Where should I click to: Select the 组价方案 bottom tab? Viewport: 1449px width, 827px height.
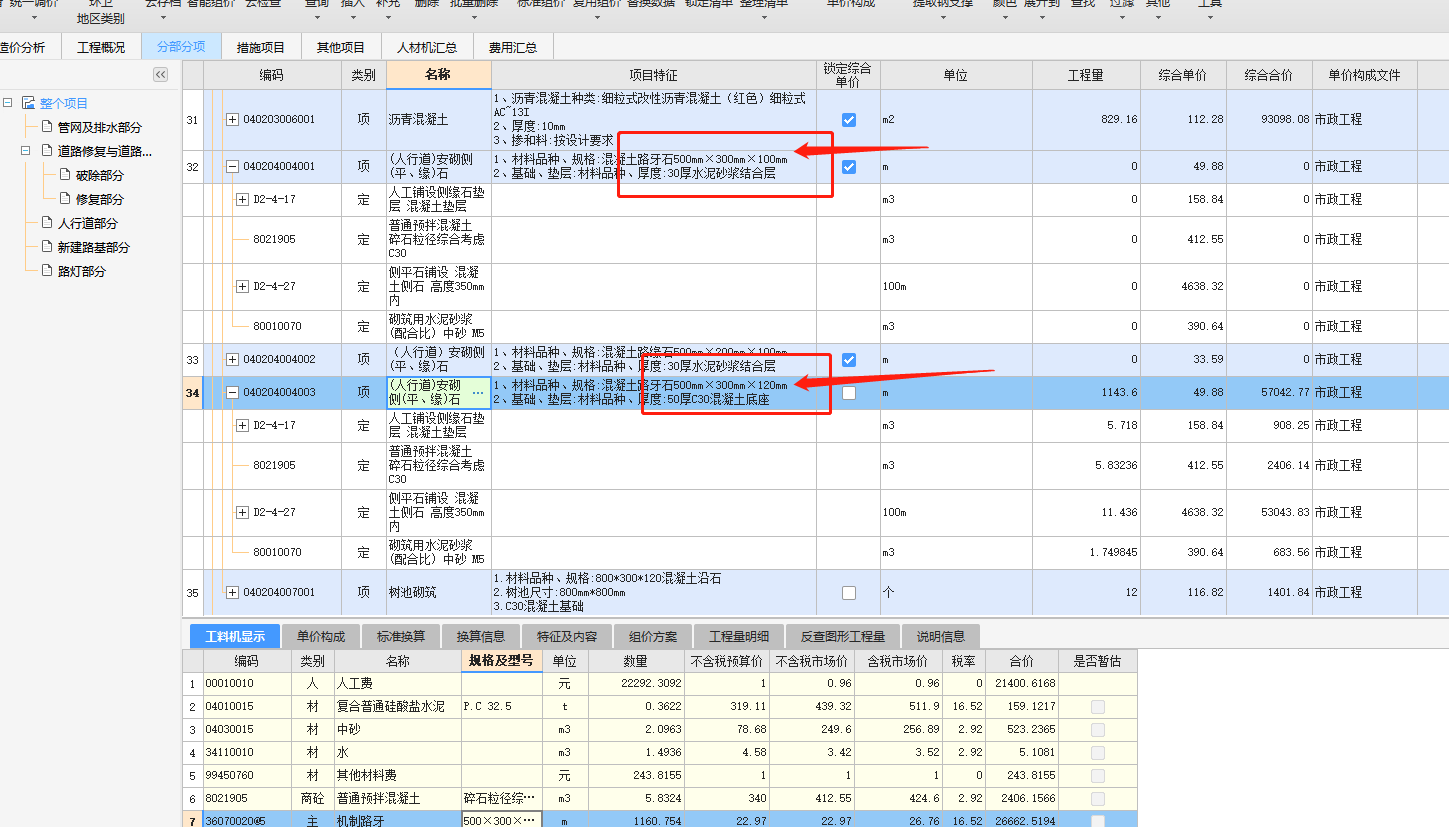pos(653,636)
